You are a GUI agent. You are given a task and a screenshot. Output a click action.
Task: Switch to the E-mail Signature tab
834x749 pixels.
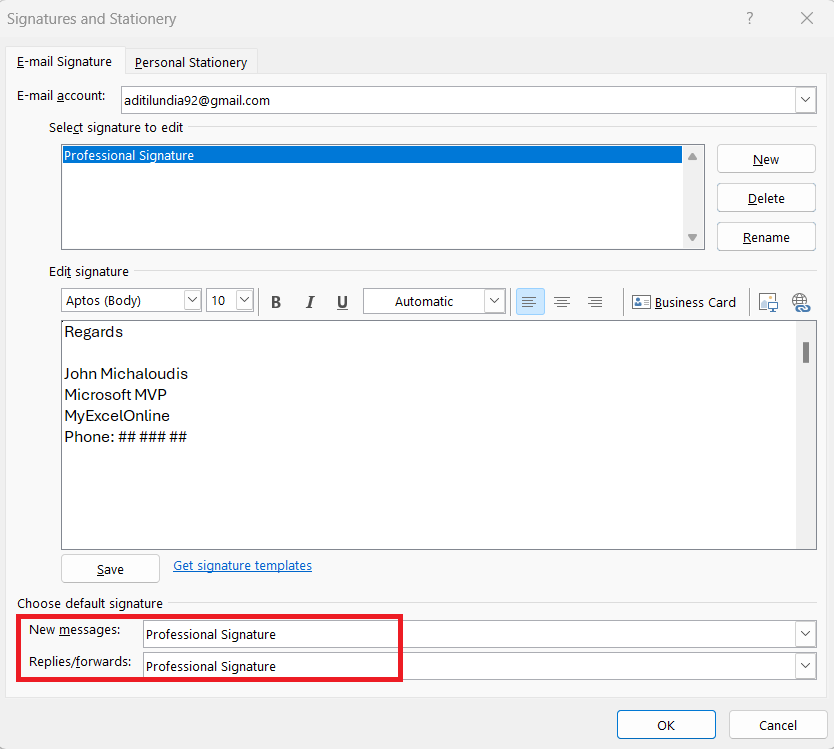(x=64, y=62)
